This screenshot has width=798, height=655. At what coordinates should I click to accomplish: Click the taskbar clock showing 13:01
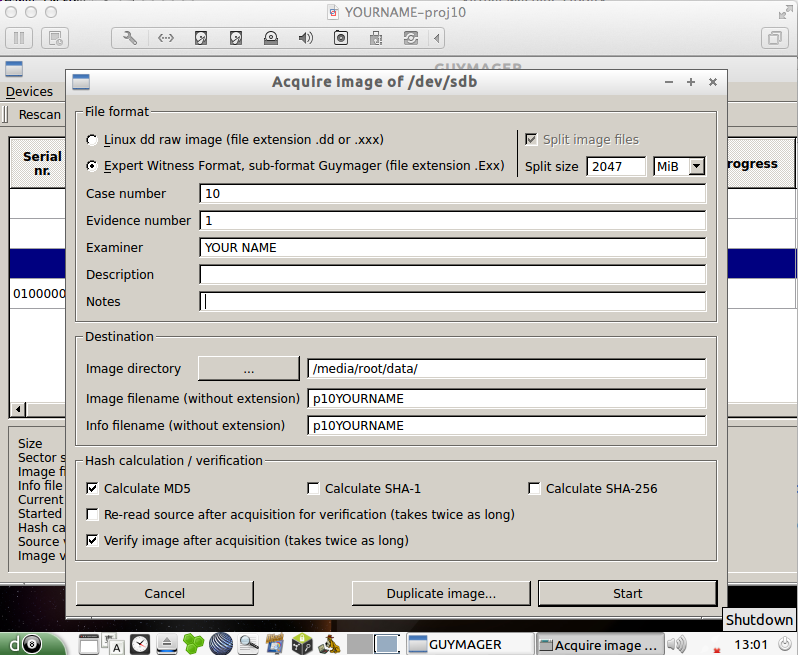coord(751,644)
